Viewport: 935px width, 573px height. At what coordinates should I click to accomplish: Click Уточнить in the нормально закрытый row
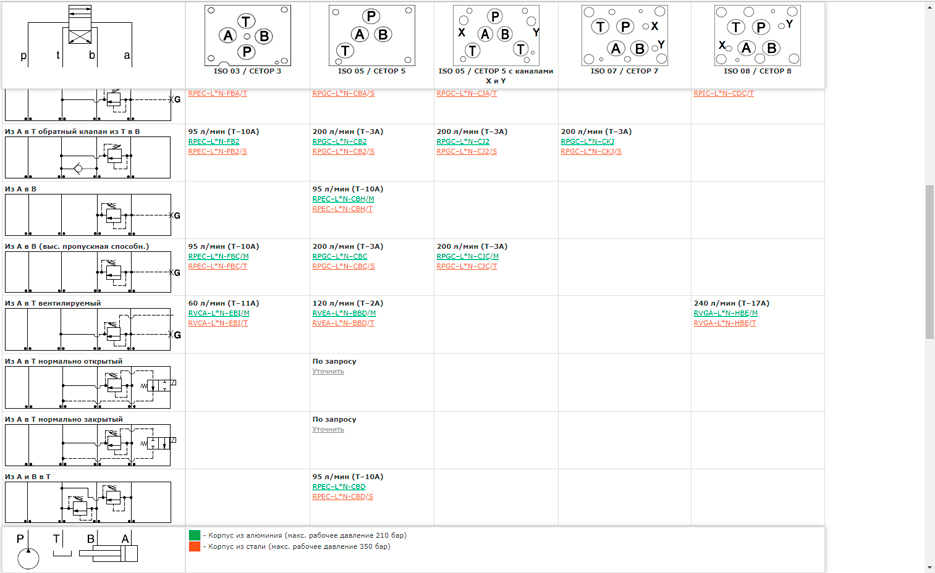click(x=328, y=429)
